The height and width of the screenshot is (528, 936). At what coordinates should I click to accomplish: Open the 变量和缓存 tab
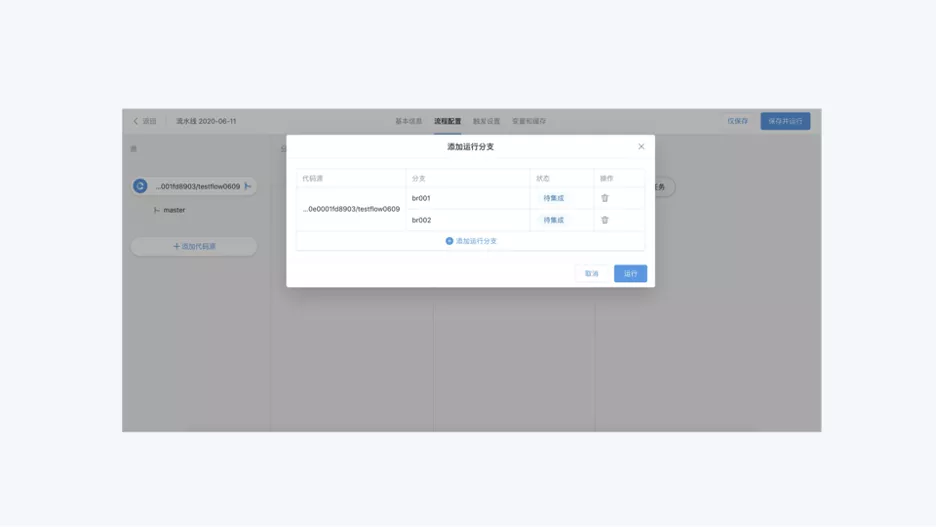coord(528,121)
